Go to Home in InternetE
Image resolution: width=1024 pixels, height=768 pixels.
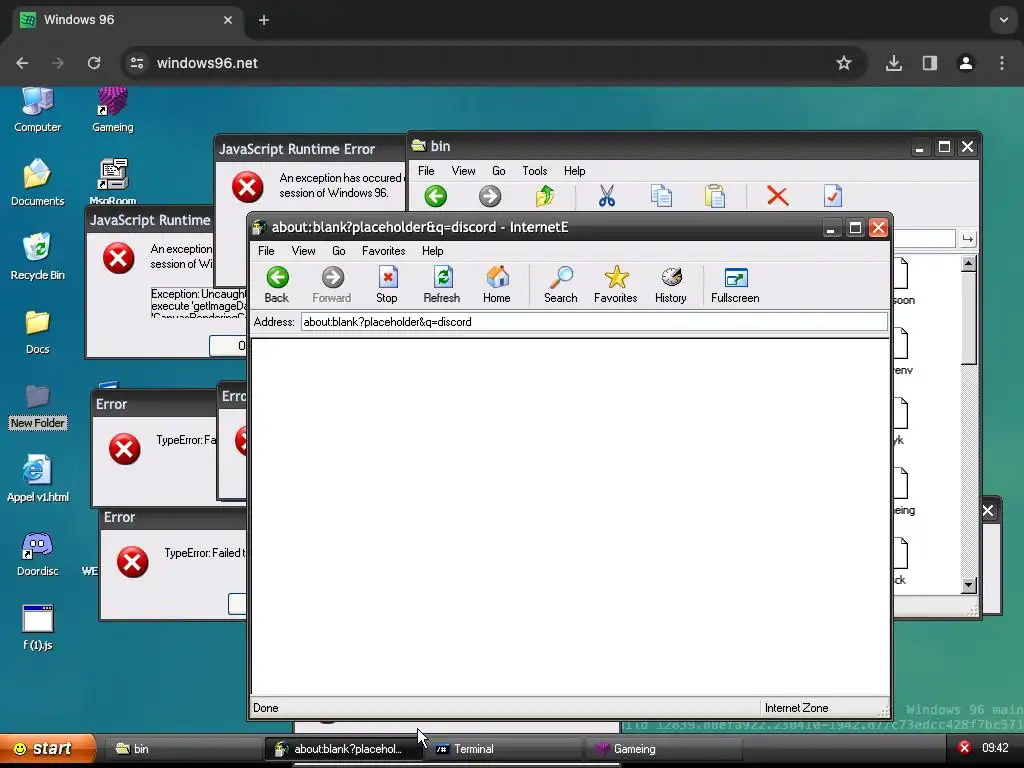click(x=497, y=285)
